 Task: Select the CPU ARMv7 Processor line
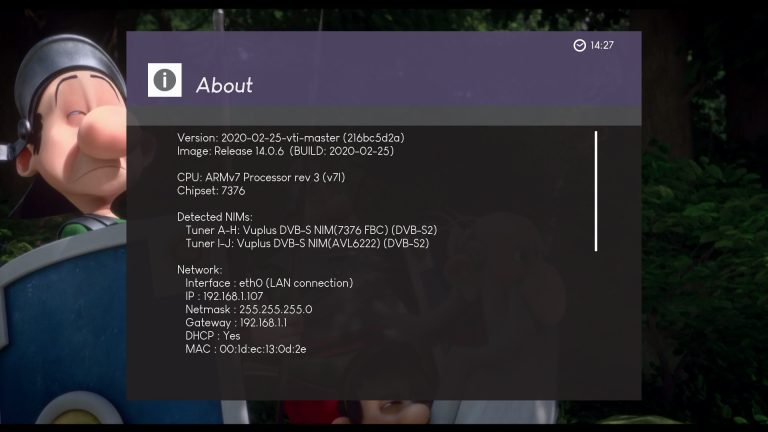pyautogui.click(x=261, y=177)
